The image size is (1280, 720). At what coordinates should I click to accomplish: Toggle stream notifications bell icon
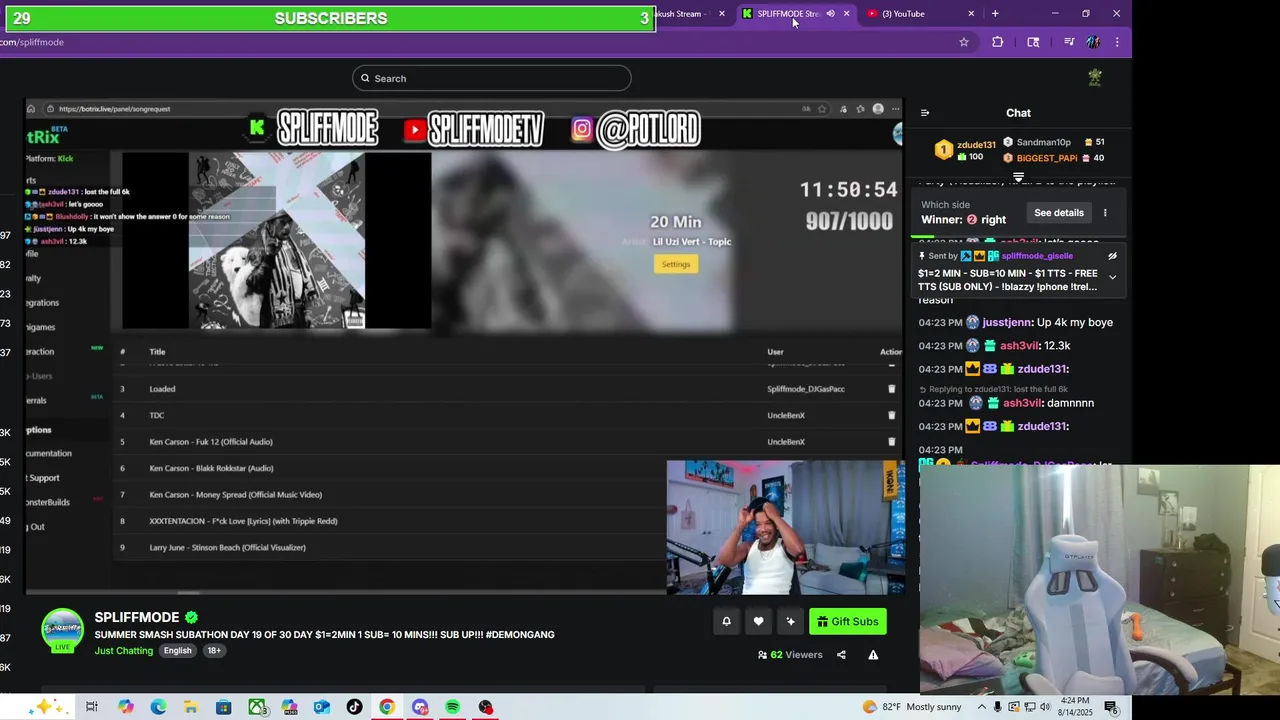[x=726, y=622]
